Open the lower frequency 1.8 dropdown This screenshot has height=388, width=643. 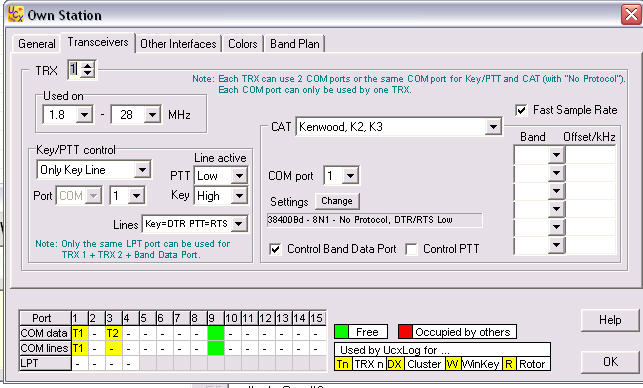pyautogui.click(x=84, y=114)
